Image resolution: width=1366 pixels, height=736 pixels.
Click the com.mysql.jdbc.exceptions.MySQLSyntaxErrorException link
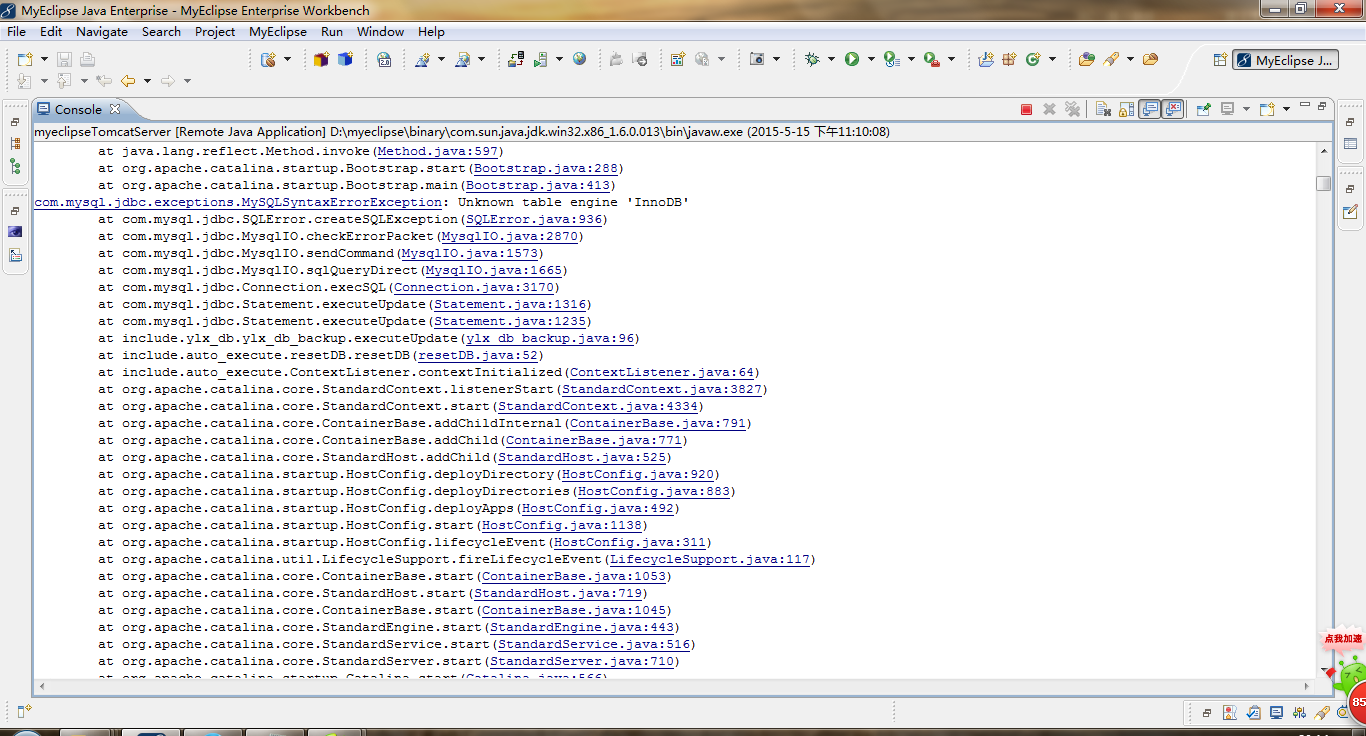[x=238, y=202]
